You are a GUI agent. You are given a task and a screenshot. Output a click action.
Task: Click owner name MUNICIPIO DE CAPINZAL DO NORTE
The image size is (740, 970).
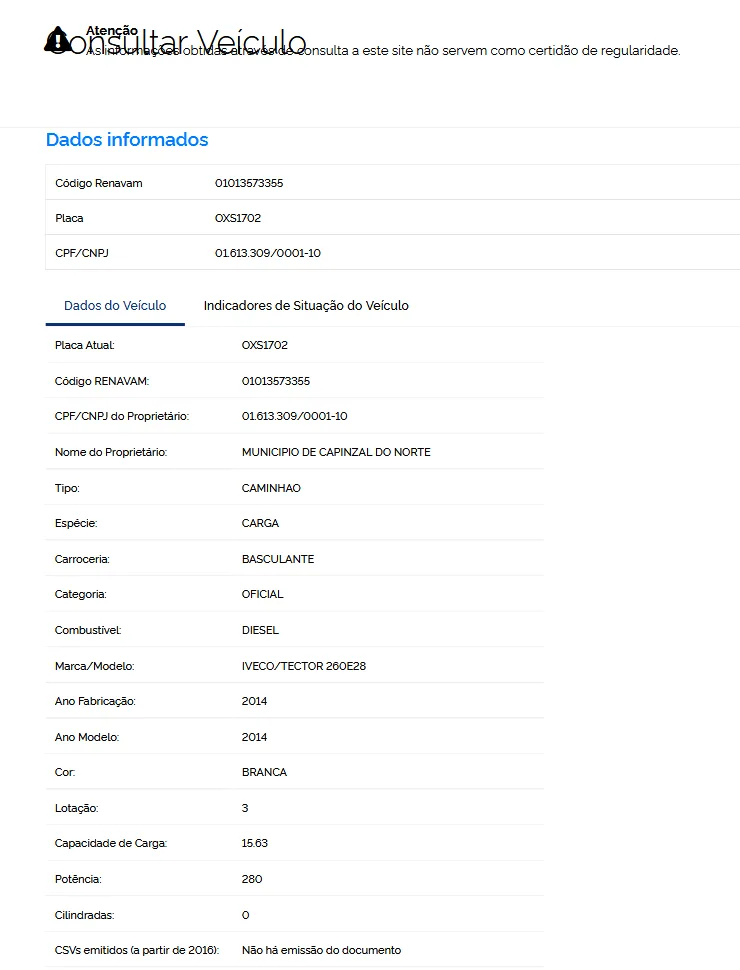coord(336,452)
